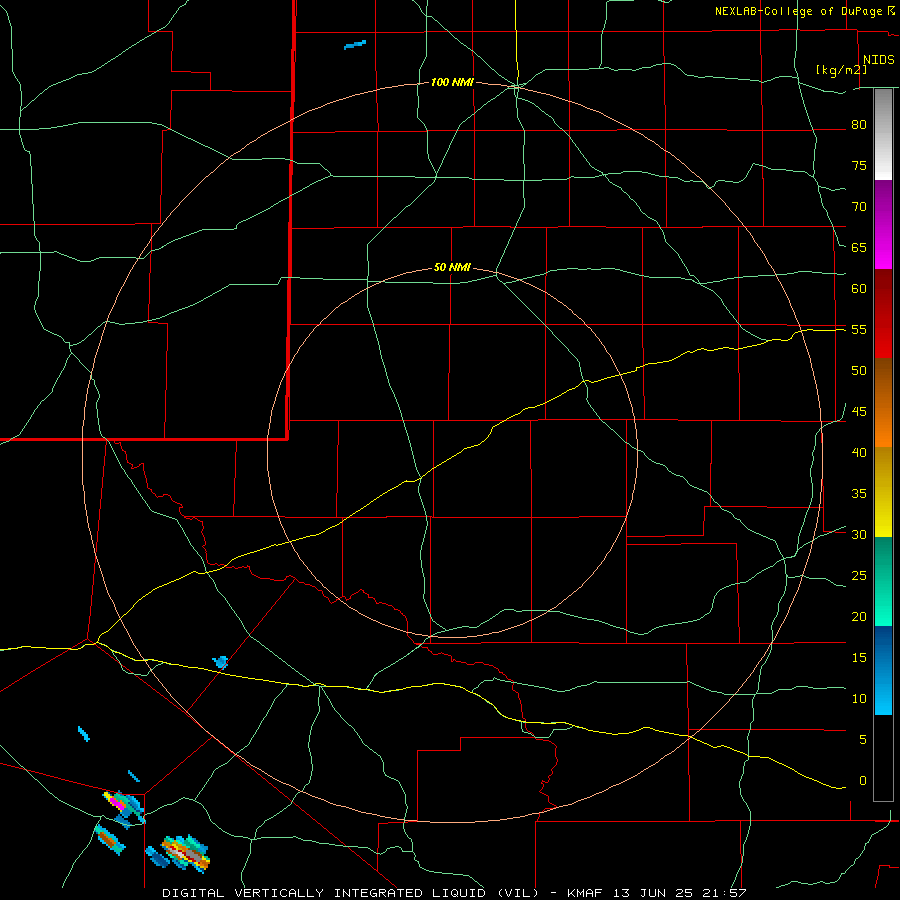The width and height of the screenshot is (900, 900).
Task: Click the 65 value on the VIL scale
Action: tap(859, 247)
